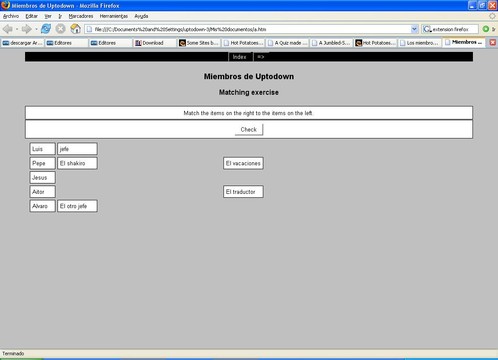
Task: Click the Forward arrow icon
Action: tap(26, 29)
